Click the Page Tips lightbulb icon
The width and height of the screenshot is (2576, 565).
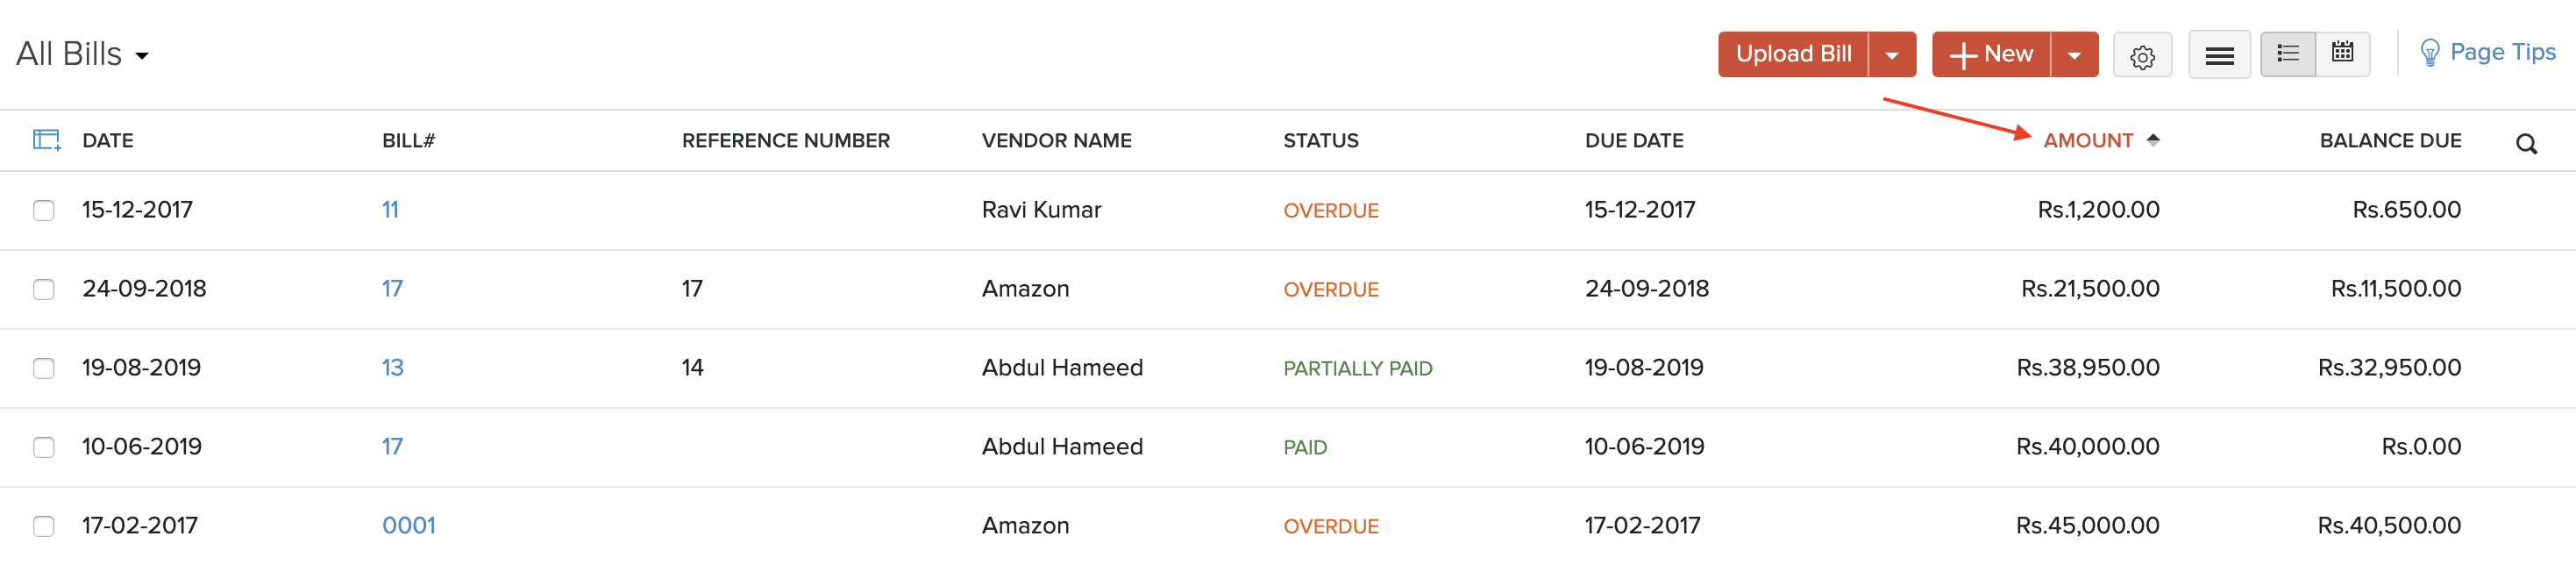2429,54
